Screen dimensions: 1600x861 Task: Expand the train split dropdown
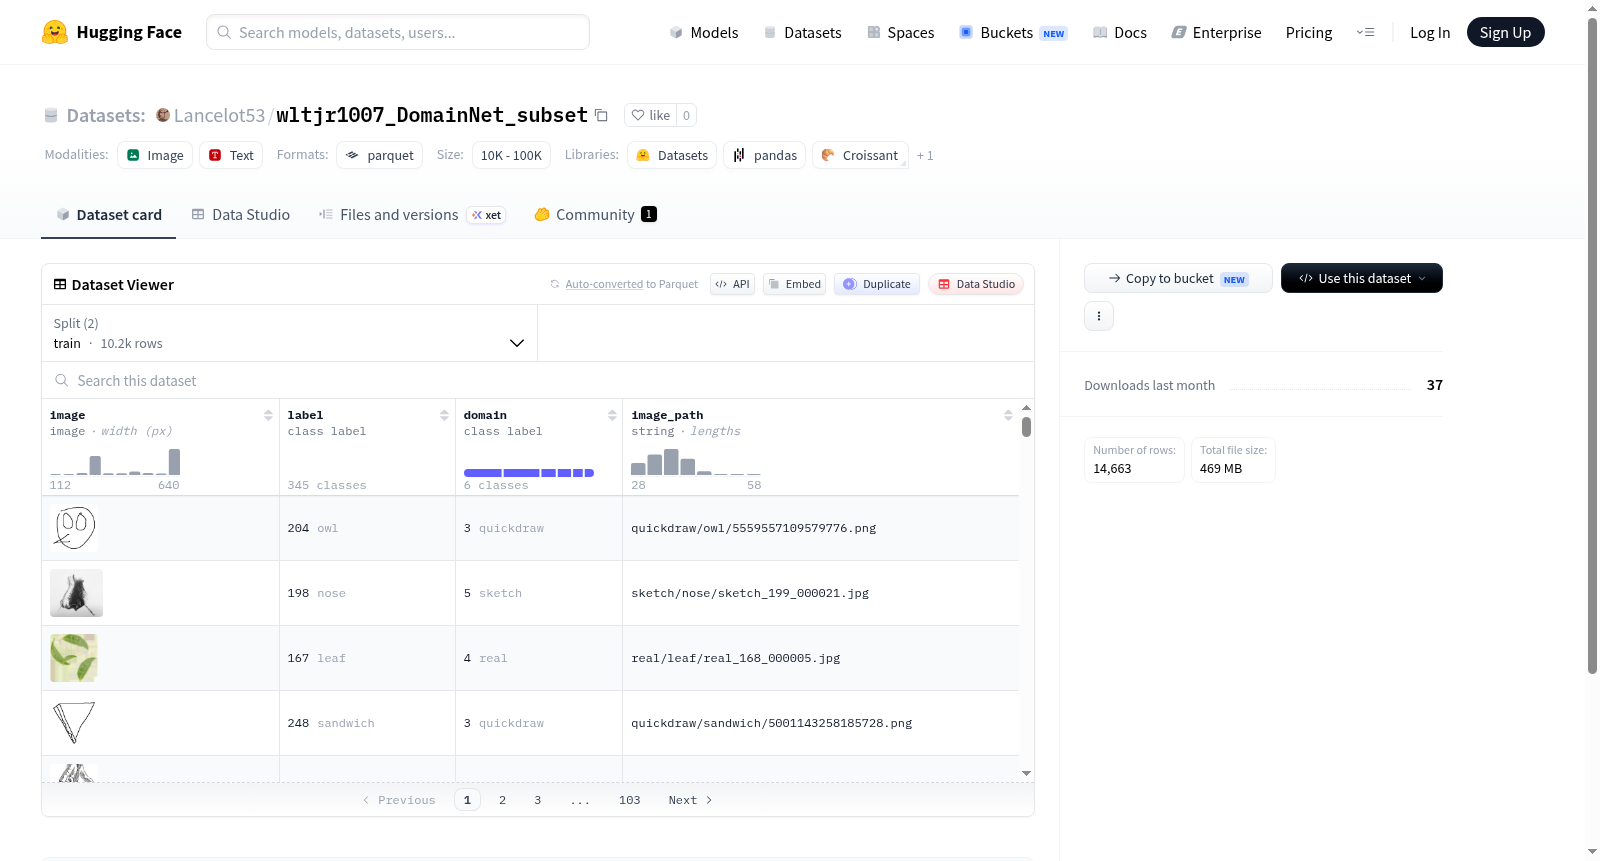[289, 333]
